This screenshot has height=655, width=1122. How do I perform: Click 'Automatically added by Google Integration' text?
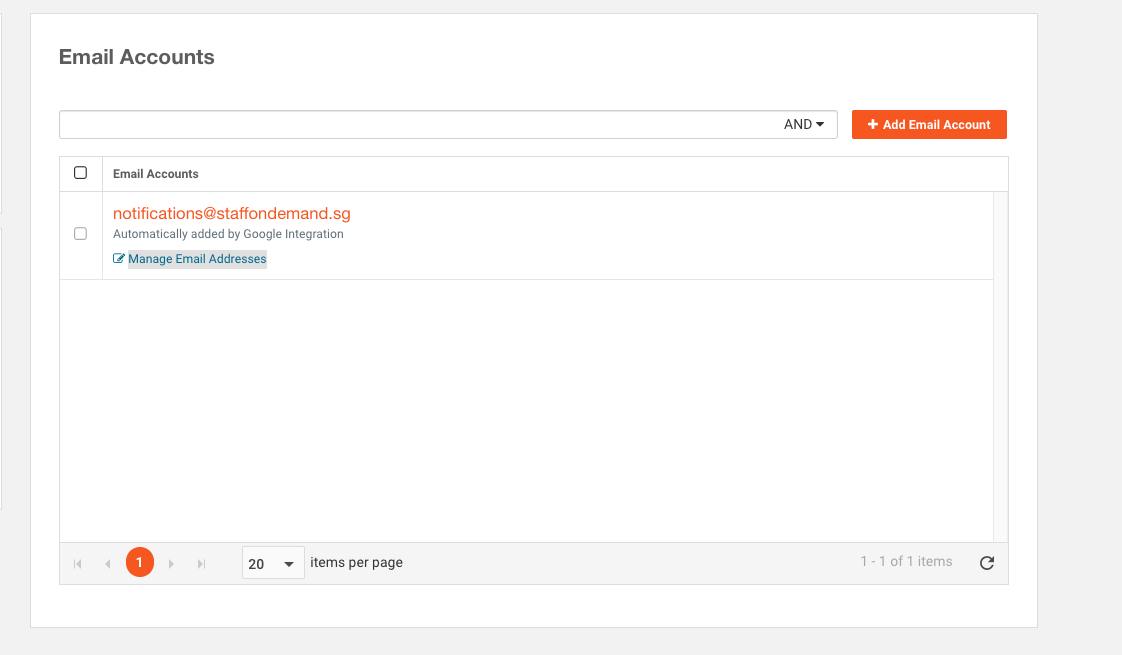point(228,234)
